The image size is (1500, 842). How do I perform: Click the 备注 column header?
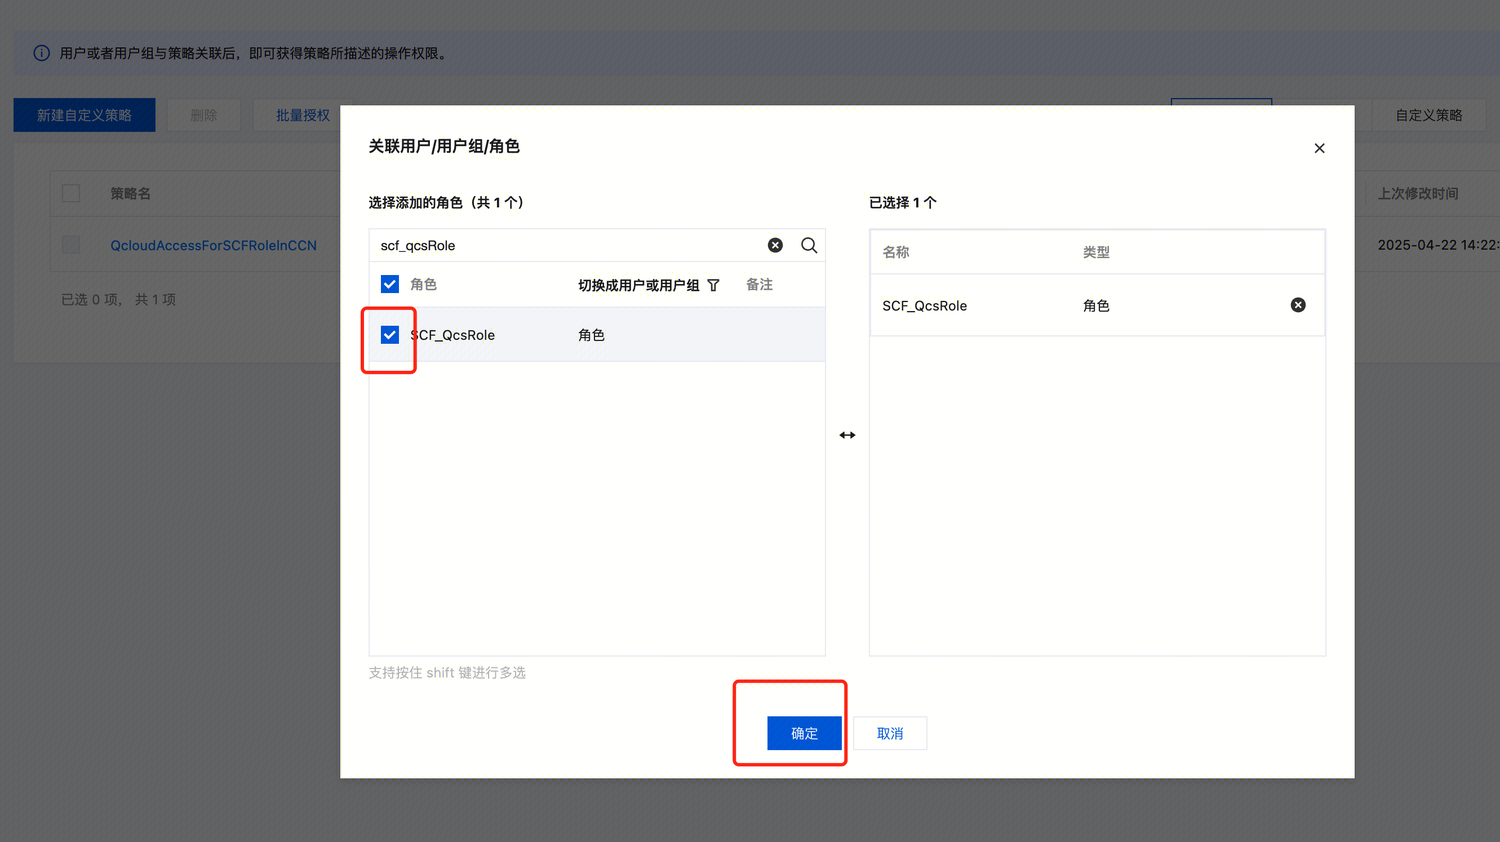pos(759,284)
